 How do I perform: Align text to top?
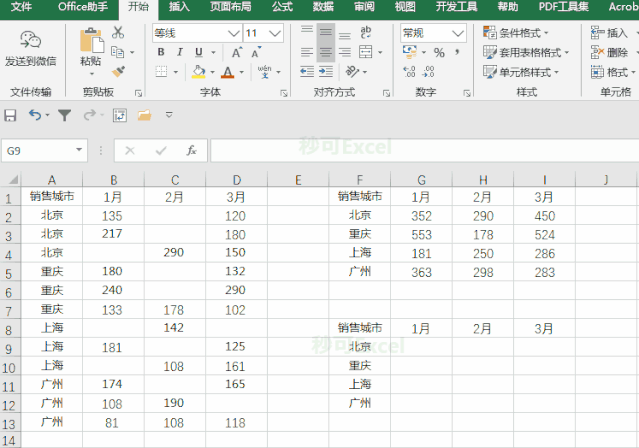click(307, 30)
